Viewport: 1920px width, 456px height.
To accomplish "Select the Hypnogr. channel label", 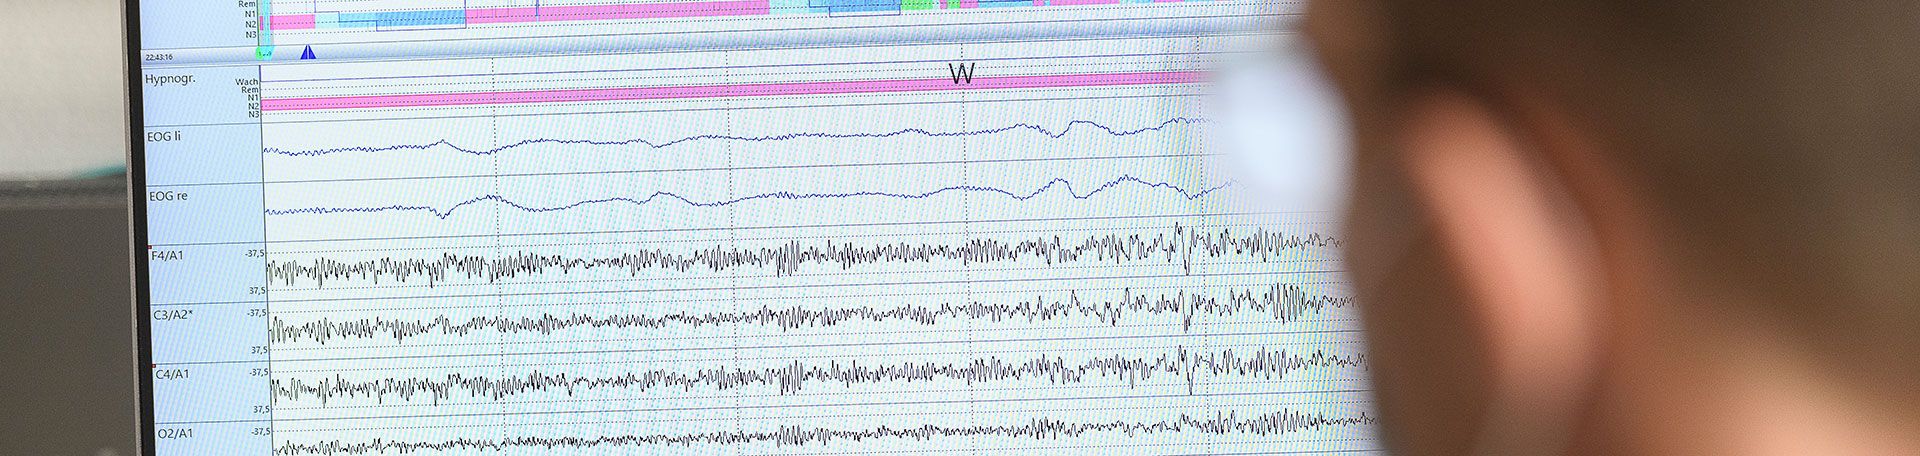I will point(170,79).
